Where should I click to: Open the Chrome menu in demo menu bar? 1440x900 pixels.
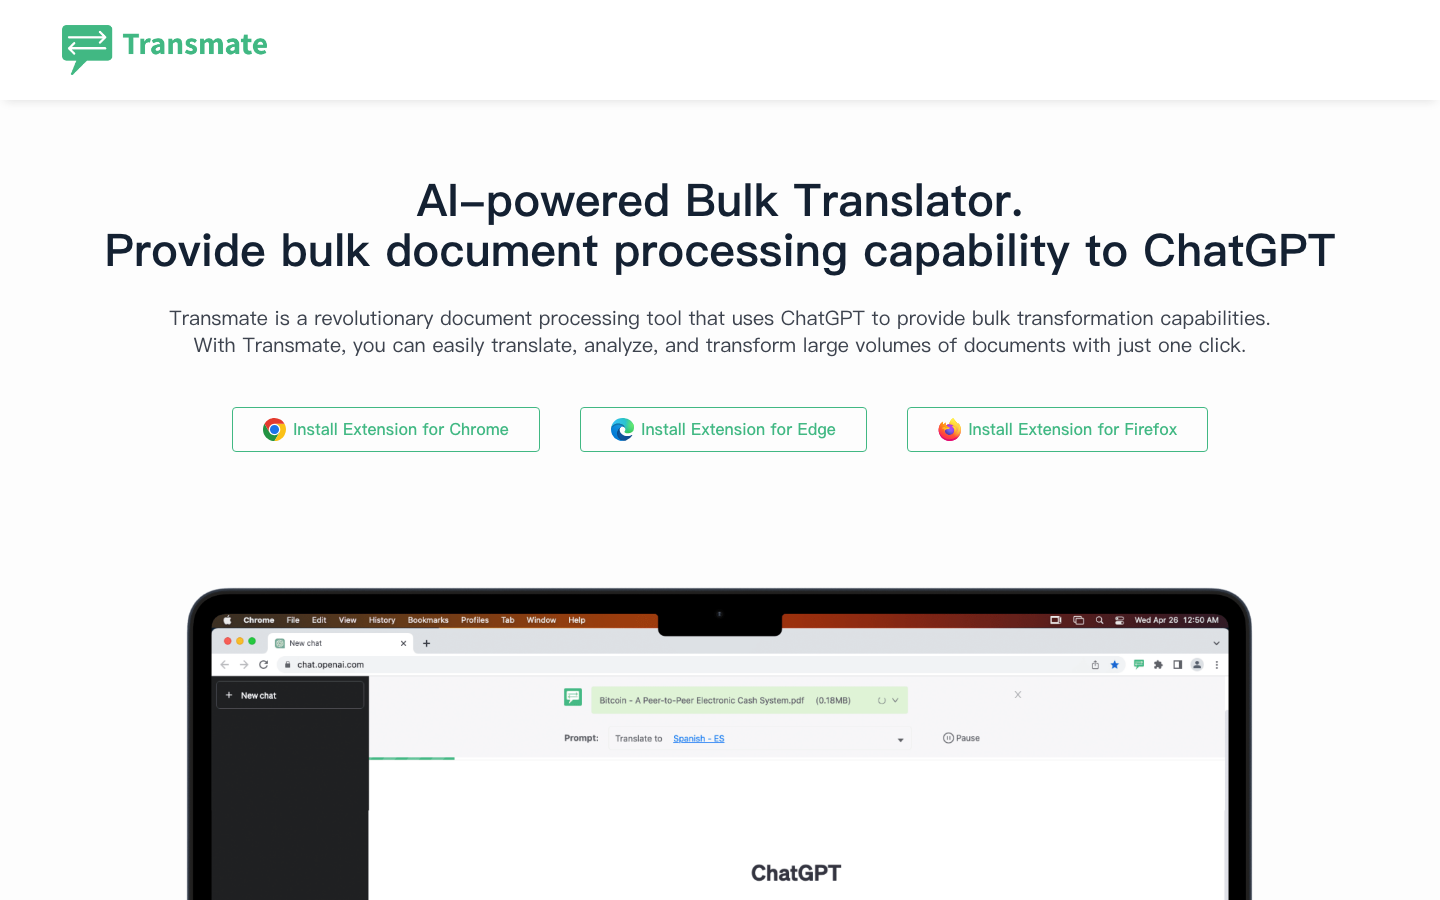[x=259, y=620]
